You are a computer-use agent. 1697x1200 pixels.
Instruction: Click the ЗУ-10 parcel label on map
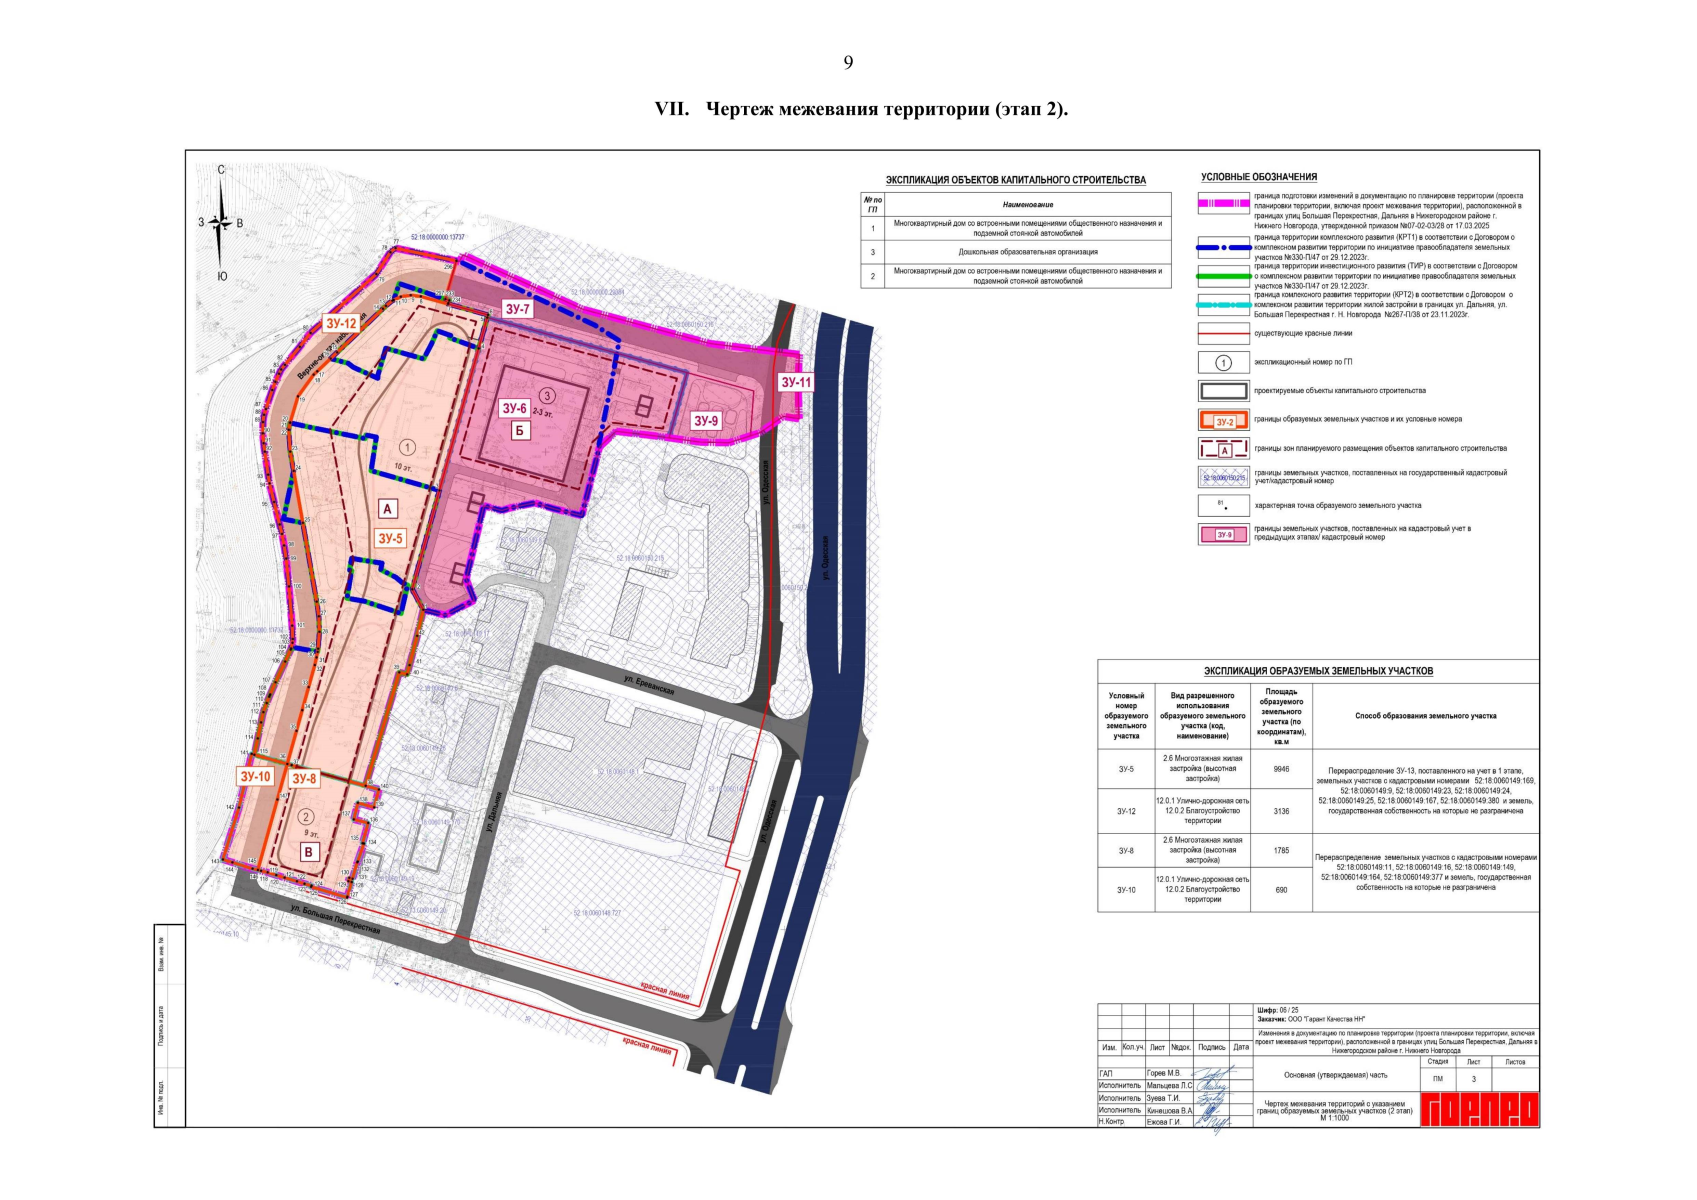[255, 776]
